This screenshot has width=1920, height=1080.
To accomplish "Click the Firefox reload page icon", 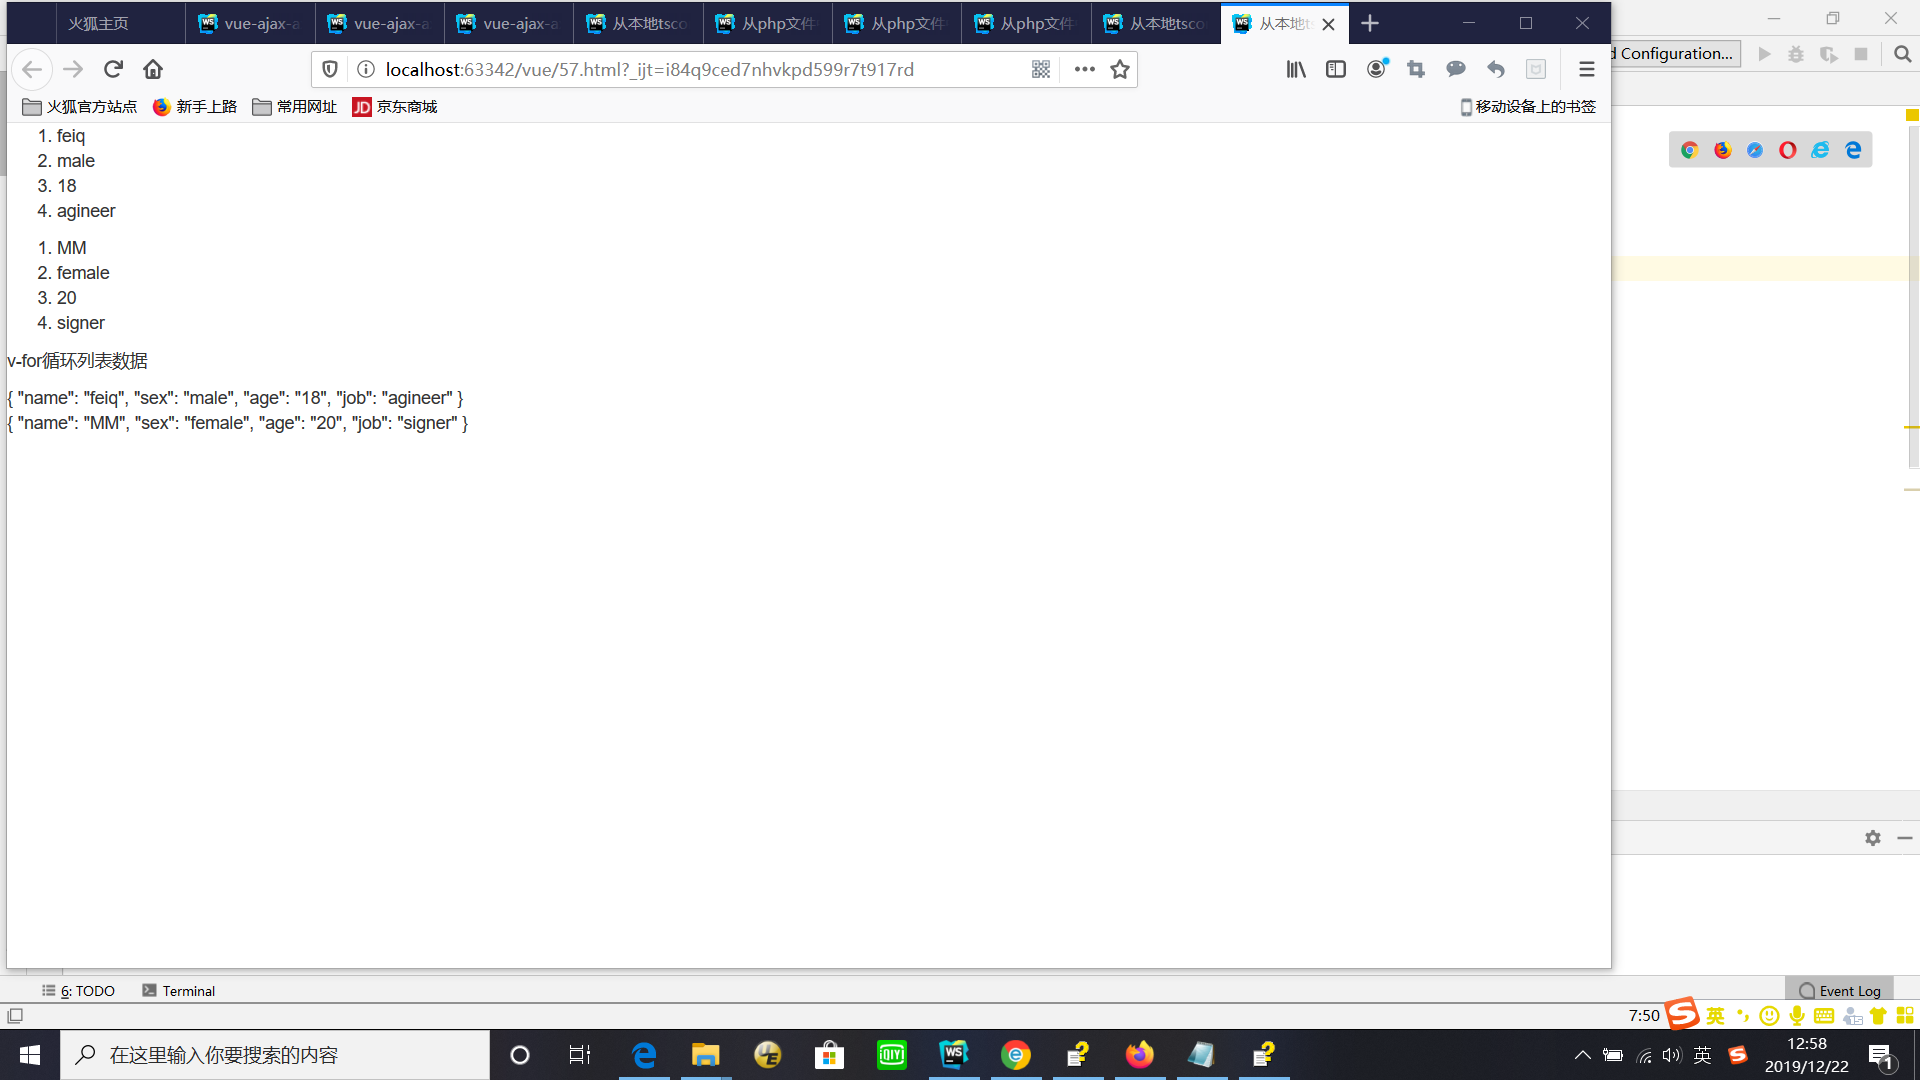I will point(113,69).
